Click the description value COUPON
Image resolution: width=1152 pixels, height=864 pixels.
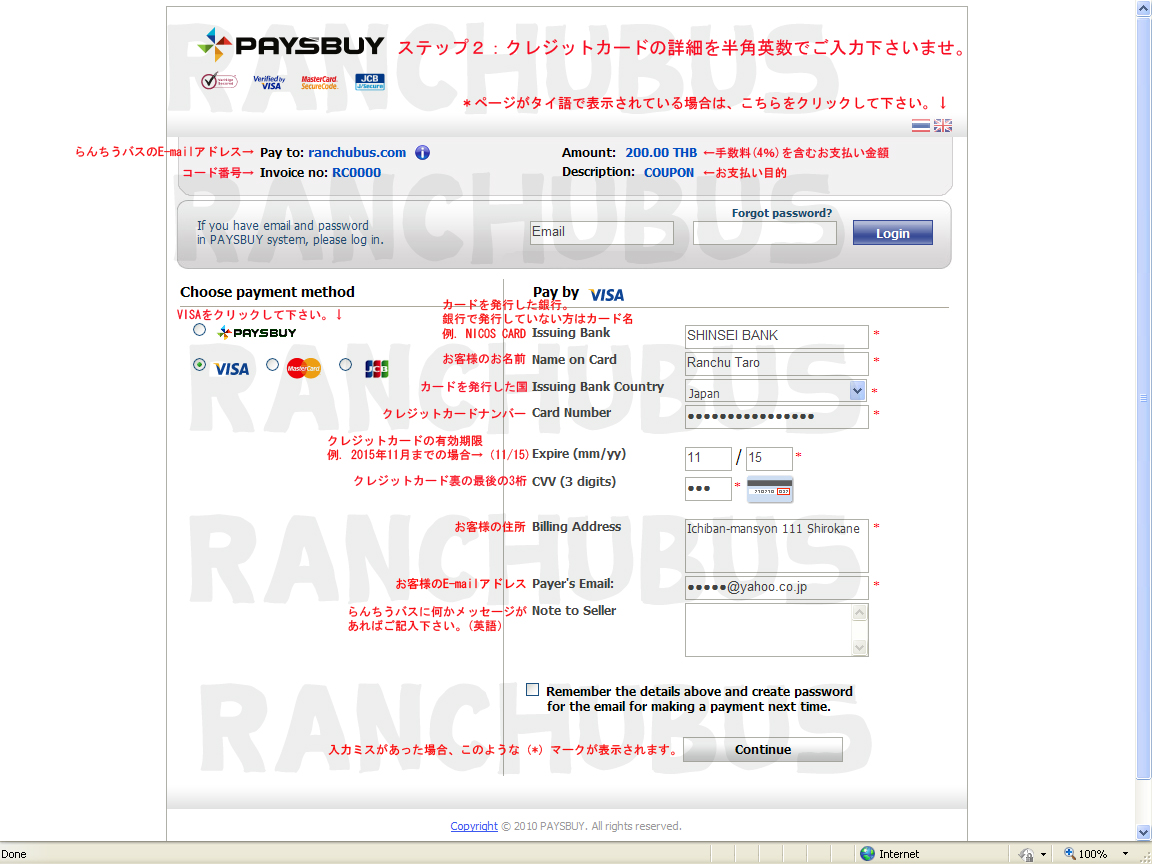coord(669,173)
